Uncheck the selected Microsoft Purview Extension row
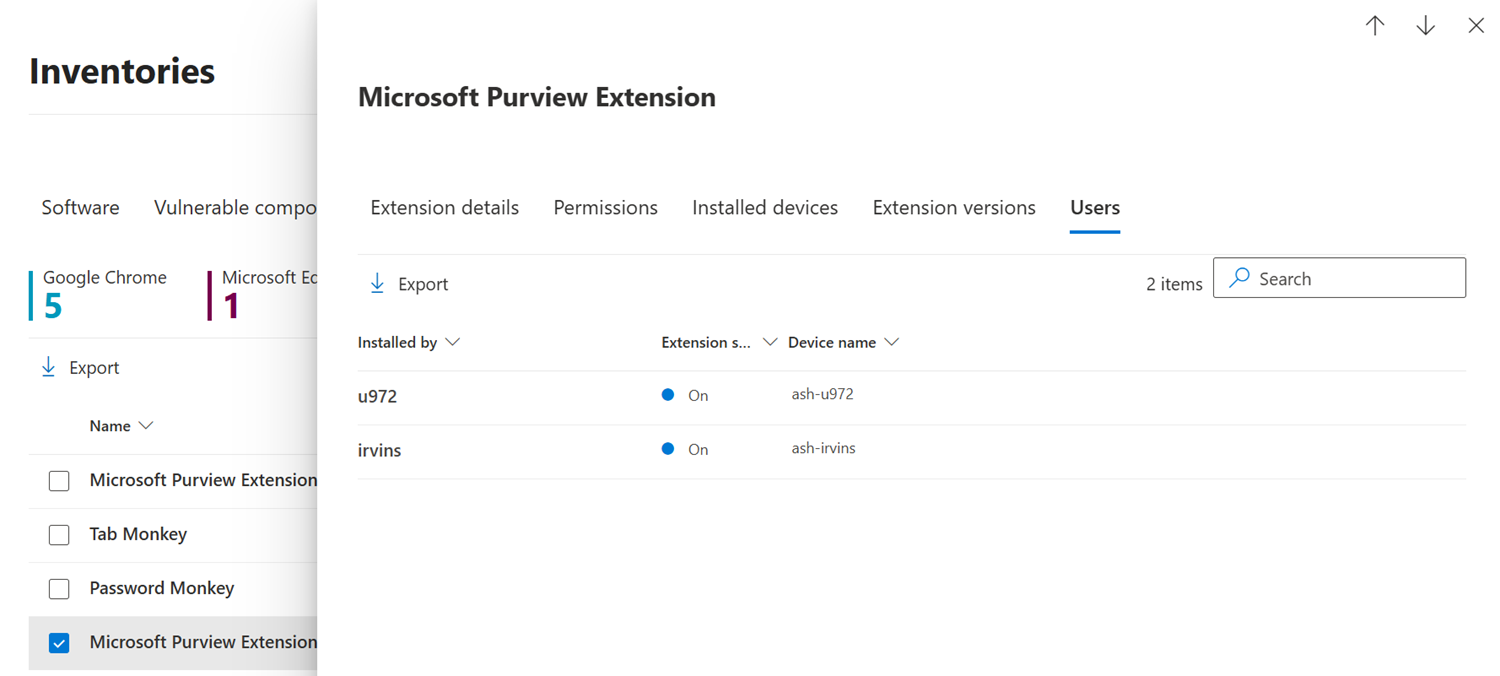The width and height of the screenshot is (1500, 676). (59, 643)
